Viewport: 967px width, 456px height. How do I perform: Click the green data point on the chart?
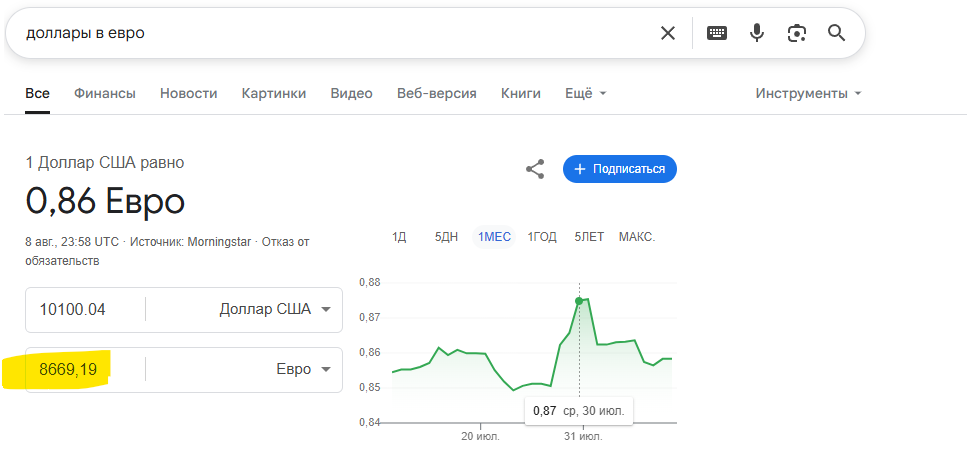[x=579, y=300]
